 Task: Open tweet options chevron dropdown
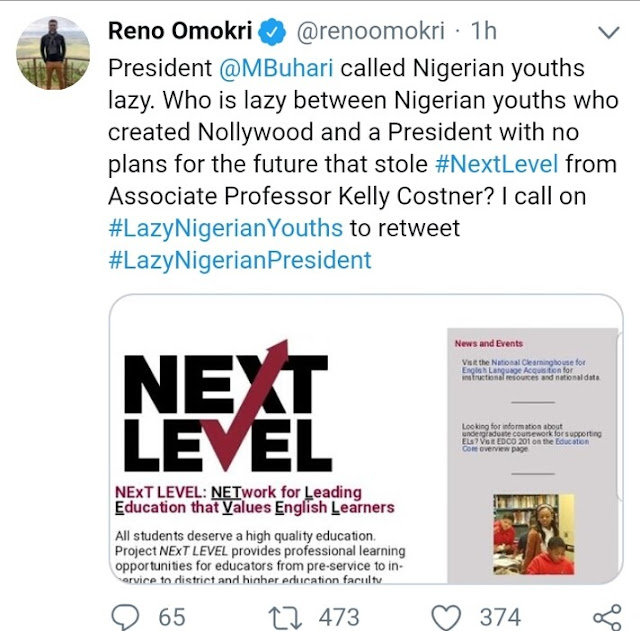[x=607, y=35]
